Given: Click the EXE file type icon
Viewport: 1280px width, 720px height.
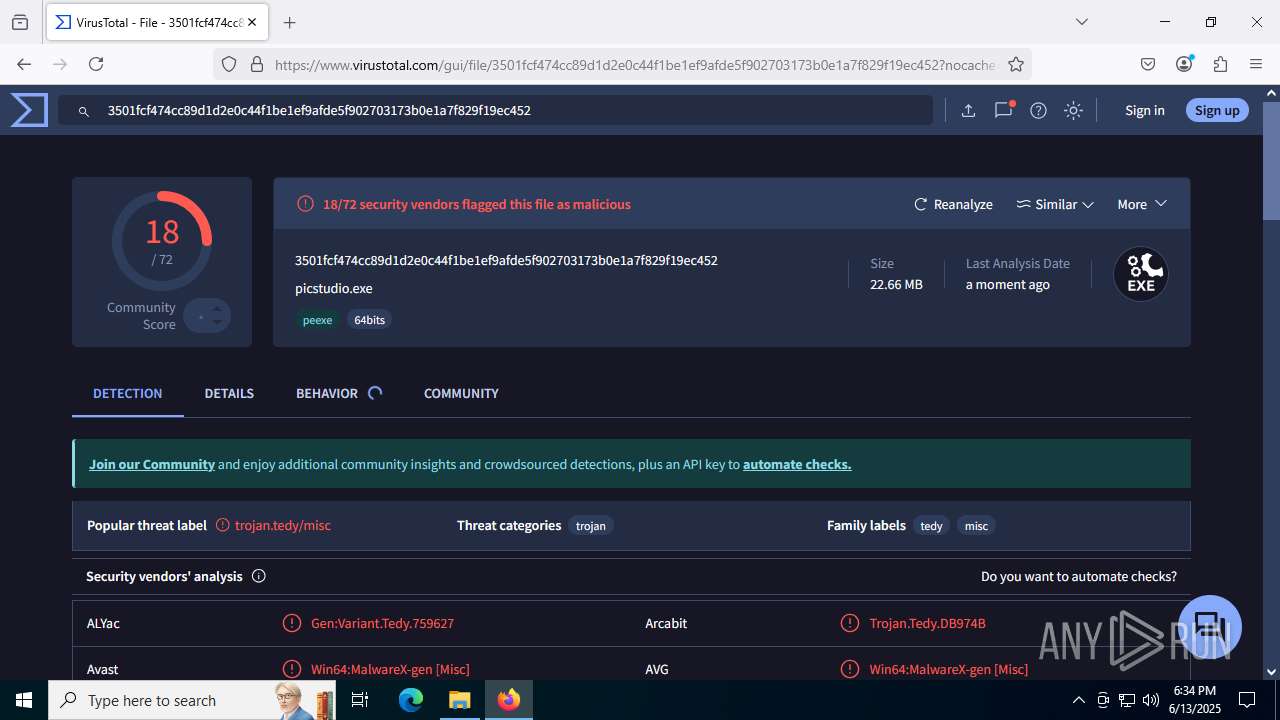Looking at the screenshot, I should pyautogui.click(x=1141, y=274).
